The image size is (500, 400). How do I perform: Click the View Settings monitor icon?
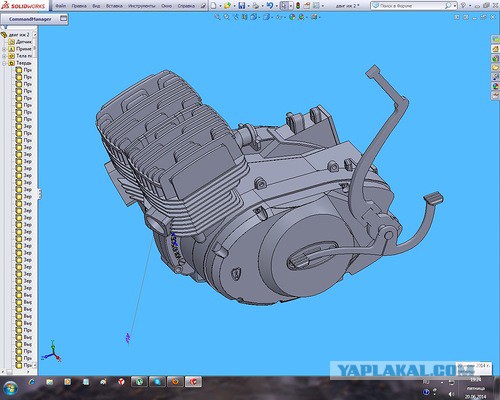[x=314, y=17]
